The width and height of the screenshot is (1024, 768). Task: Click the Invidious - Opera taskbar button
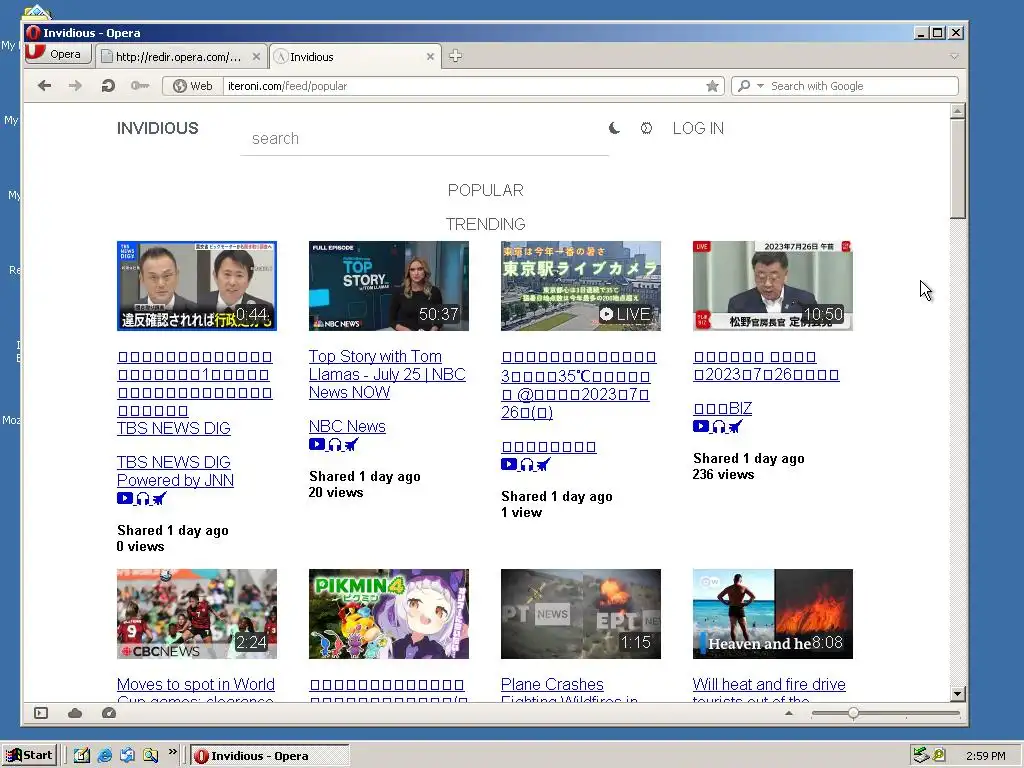coord(270,756)
